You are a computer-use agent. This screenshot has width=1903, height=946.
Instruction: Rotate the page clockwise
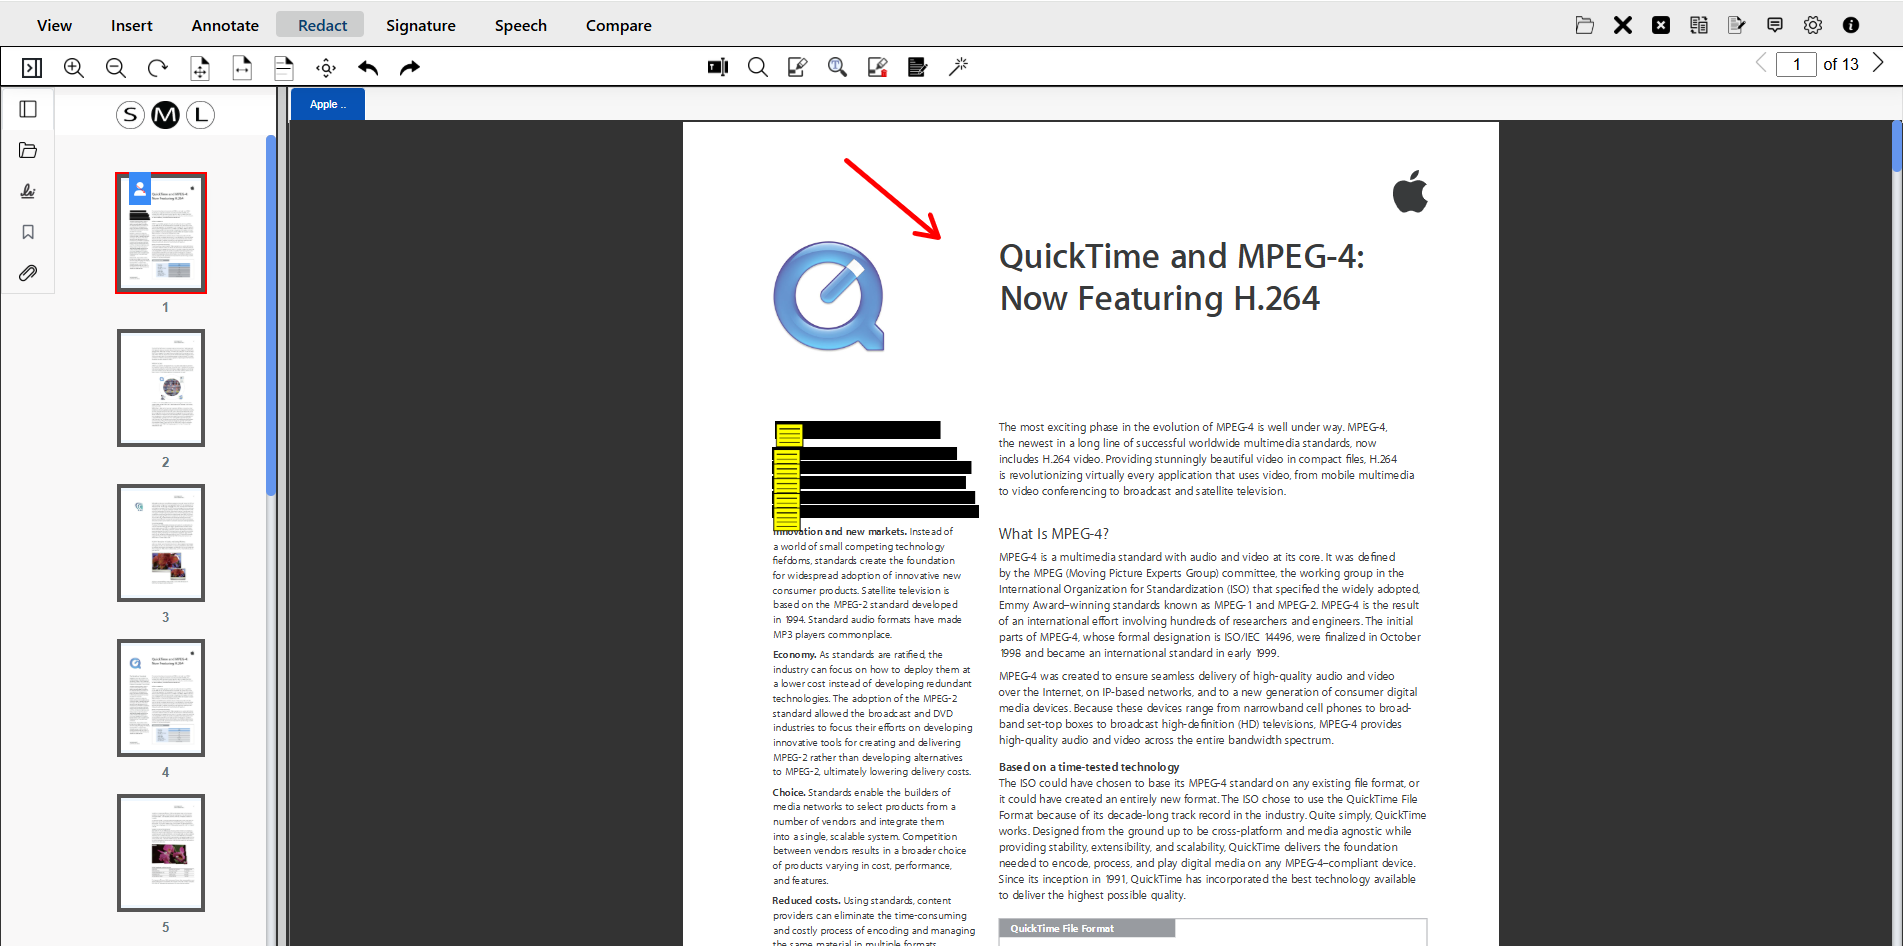158,67
